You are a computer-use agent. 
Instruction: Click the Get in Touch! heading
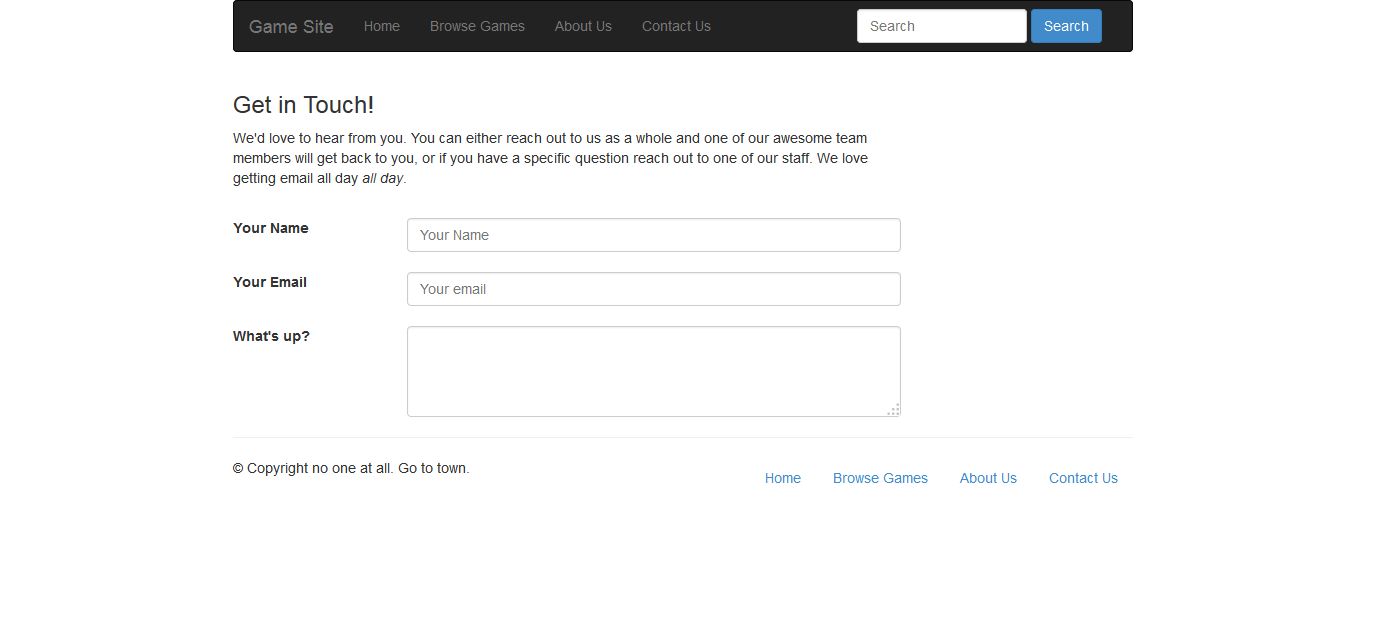[303, 104]
